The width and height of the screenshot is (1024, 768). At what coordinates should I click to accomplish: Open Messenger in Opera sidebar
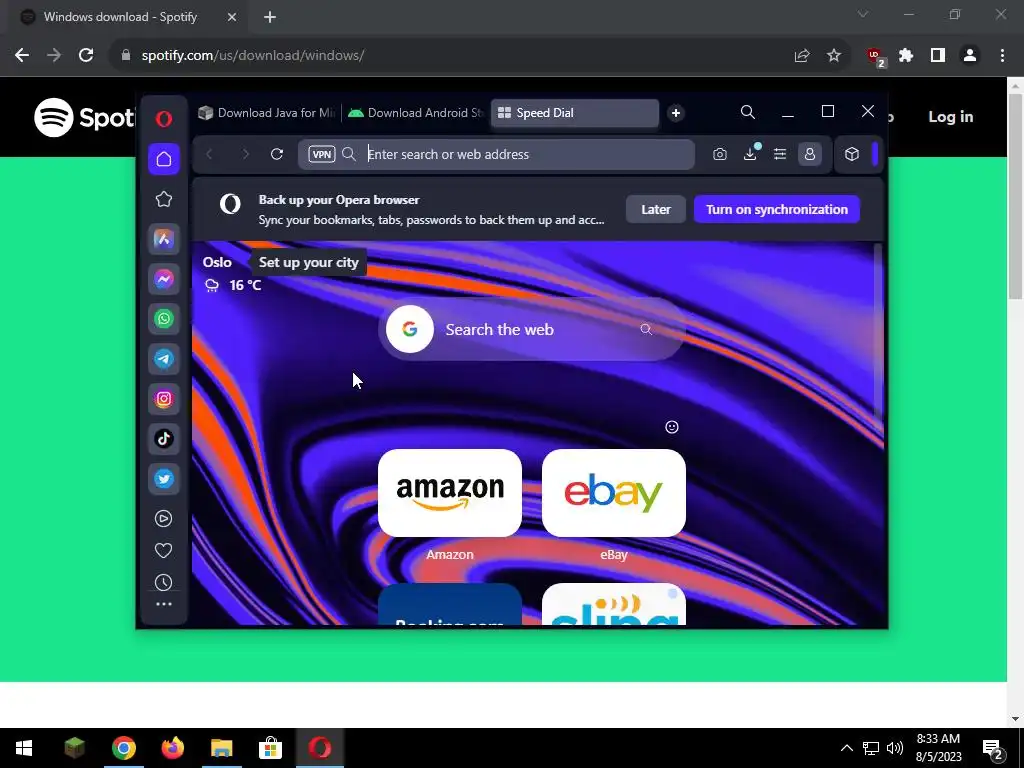pyautogui.click(x=164, y=279)
